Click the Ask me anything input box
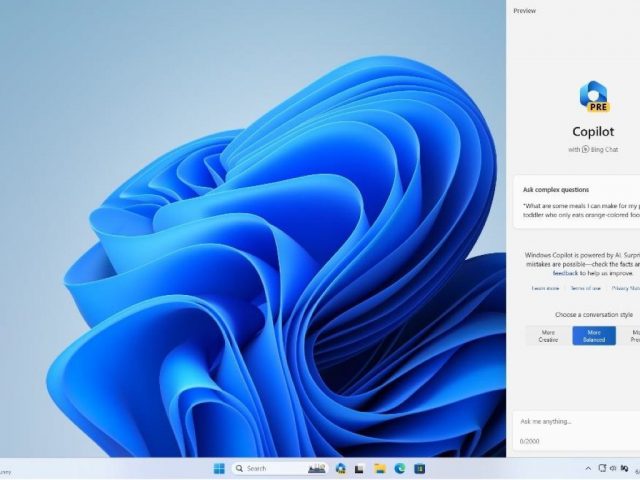640x480 pixels. (x=576, y=431)
